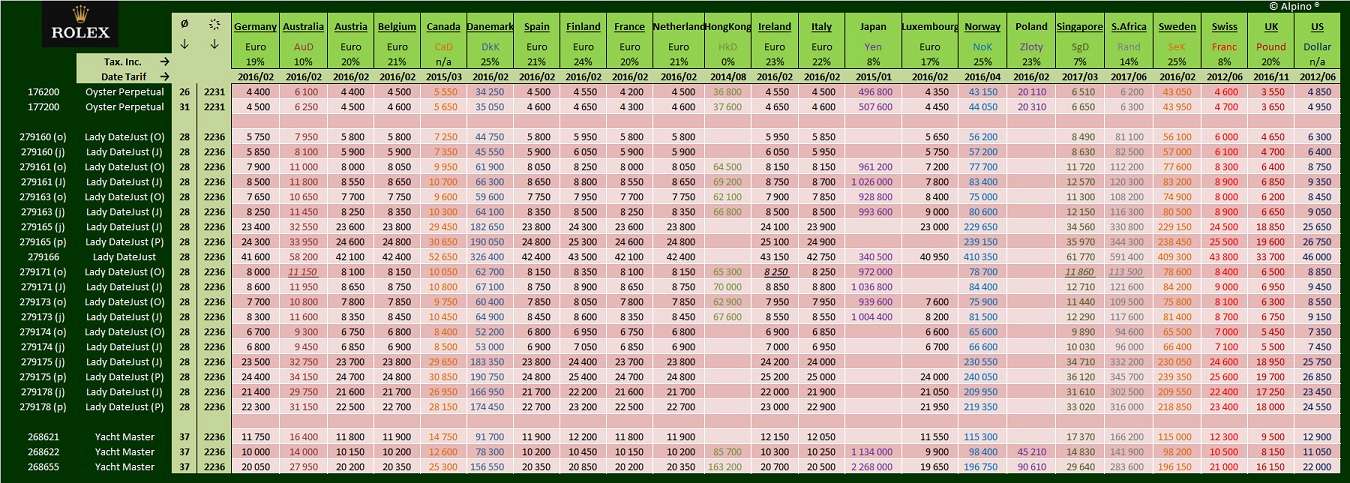Select the Poland column header
Viewport: 1350px width, 483px height.
tap(1031, 27)
